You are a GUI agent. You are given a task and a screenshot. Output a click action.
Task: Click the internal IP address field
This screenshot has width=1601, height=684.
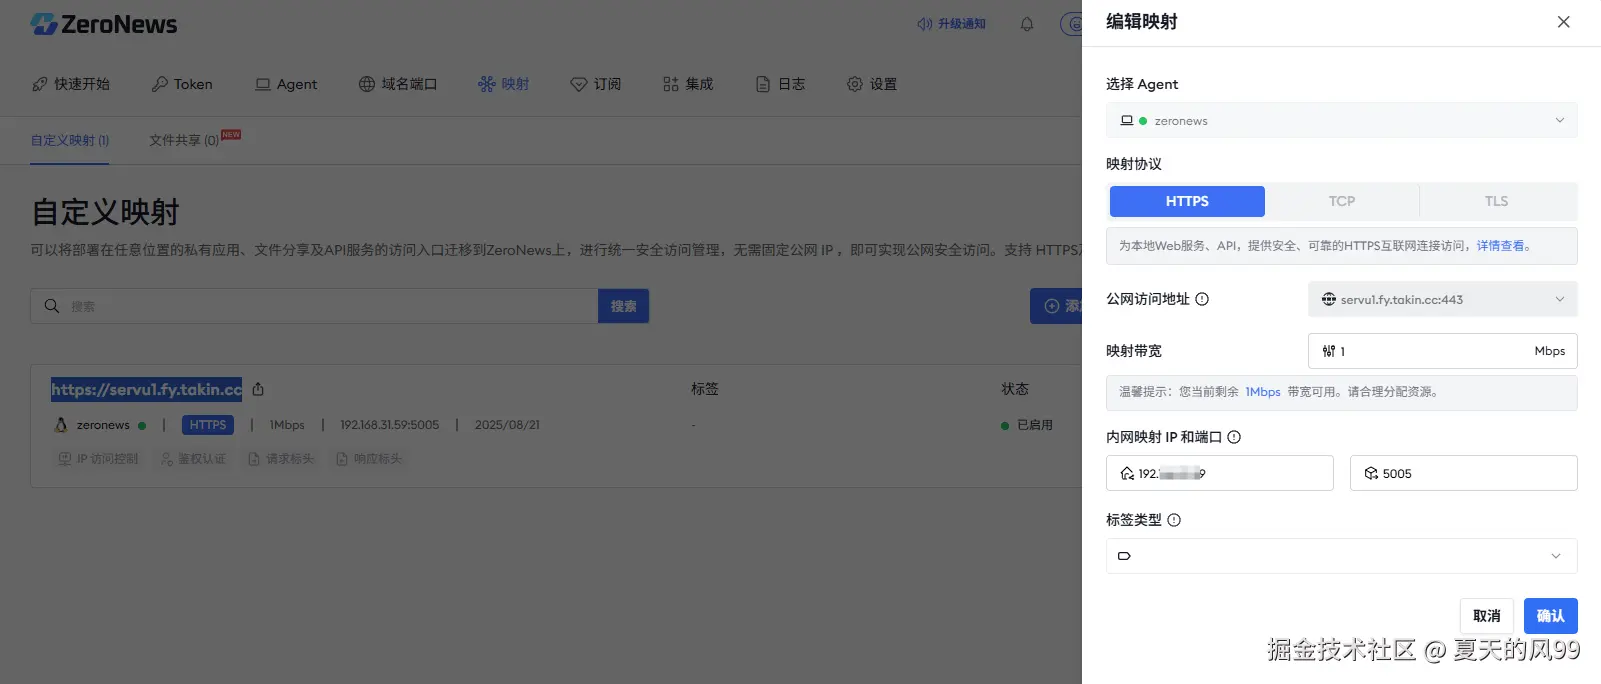coord(1219,473)
